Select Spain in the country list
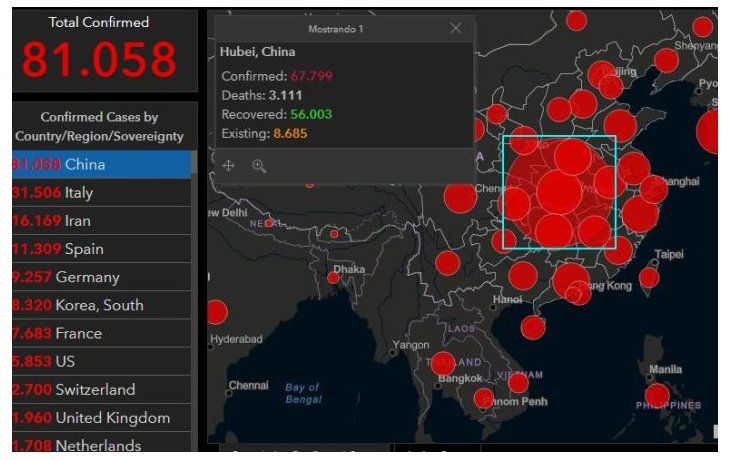 click(x=101, y=249)
